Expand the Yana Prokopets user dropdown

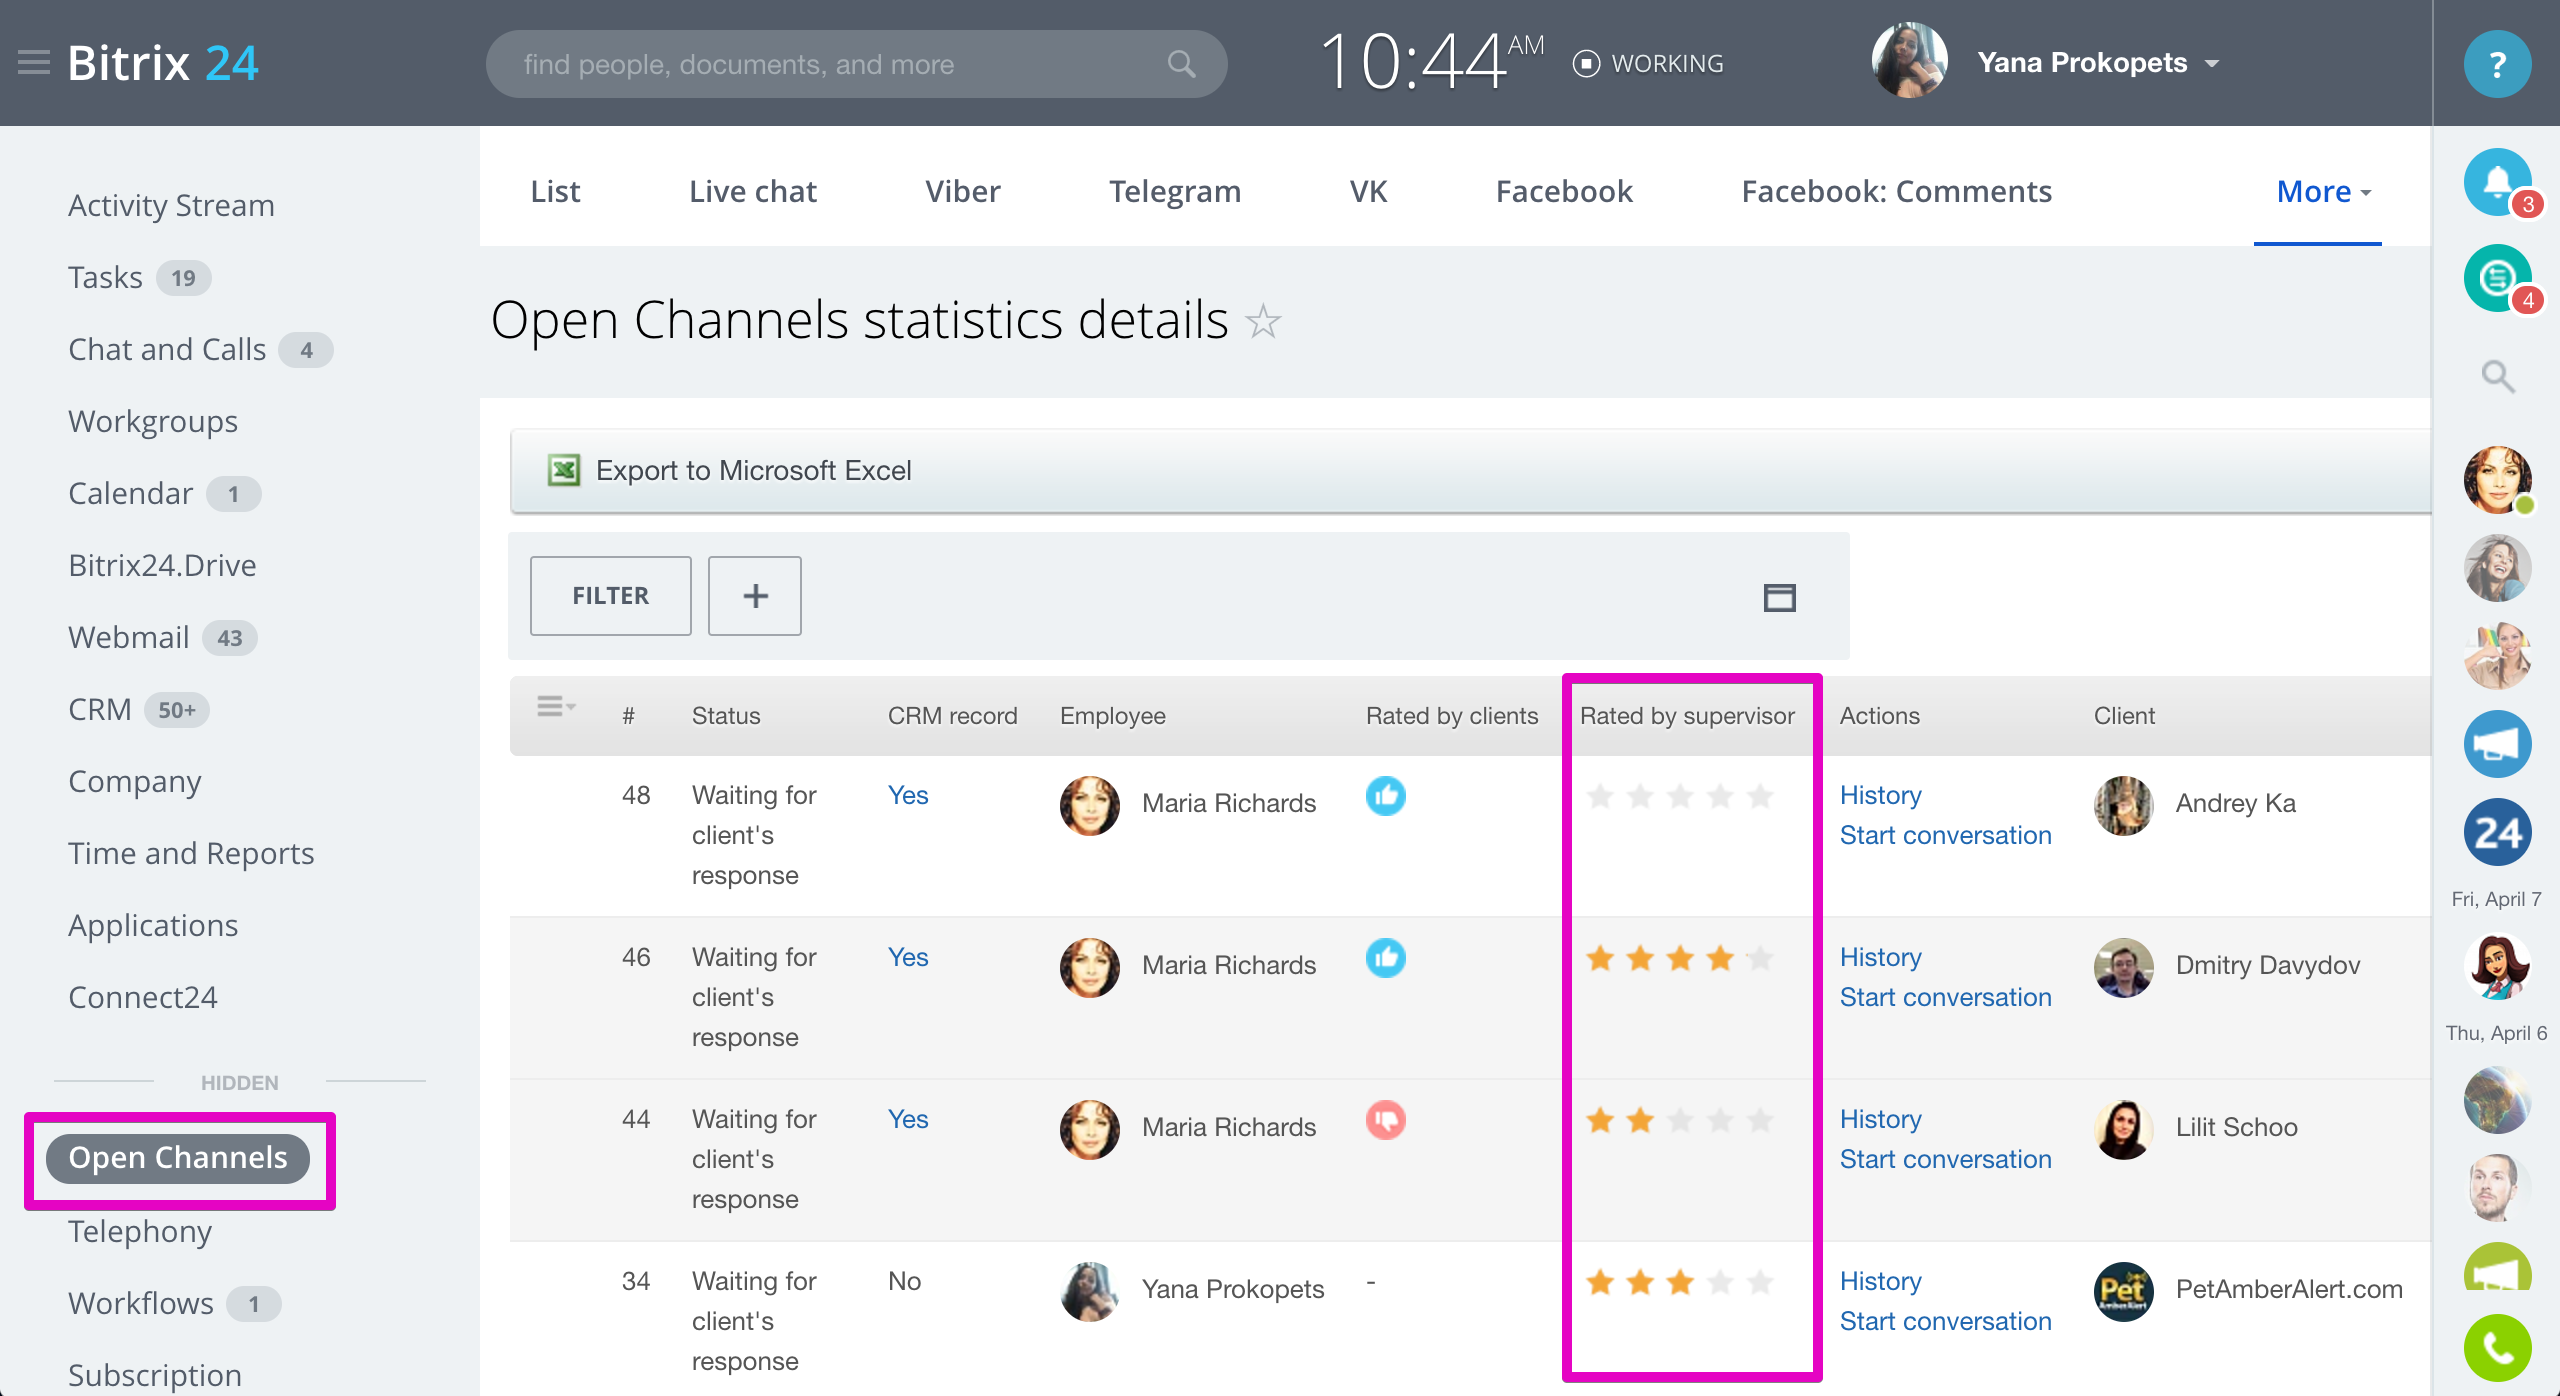click(x=2212, y=64)
